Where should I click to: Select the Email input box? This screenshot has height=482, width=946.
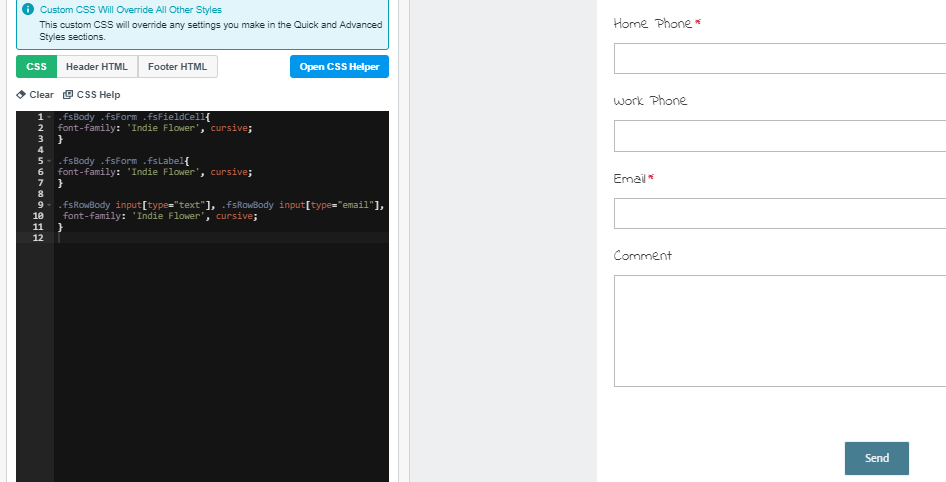[x=779, y=214]
